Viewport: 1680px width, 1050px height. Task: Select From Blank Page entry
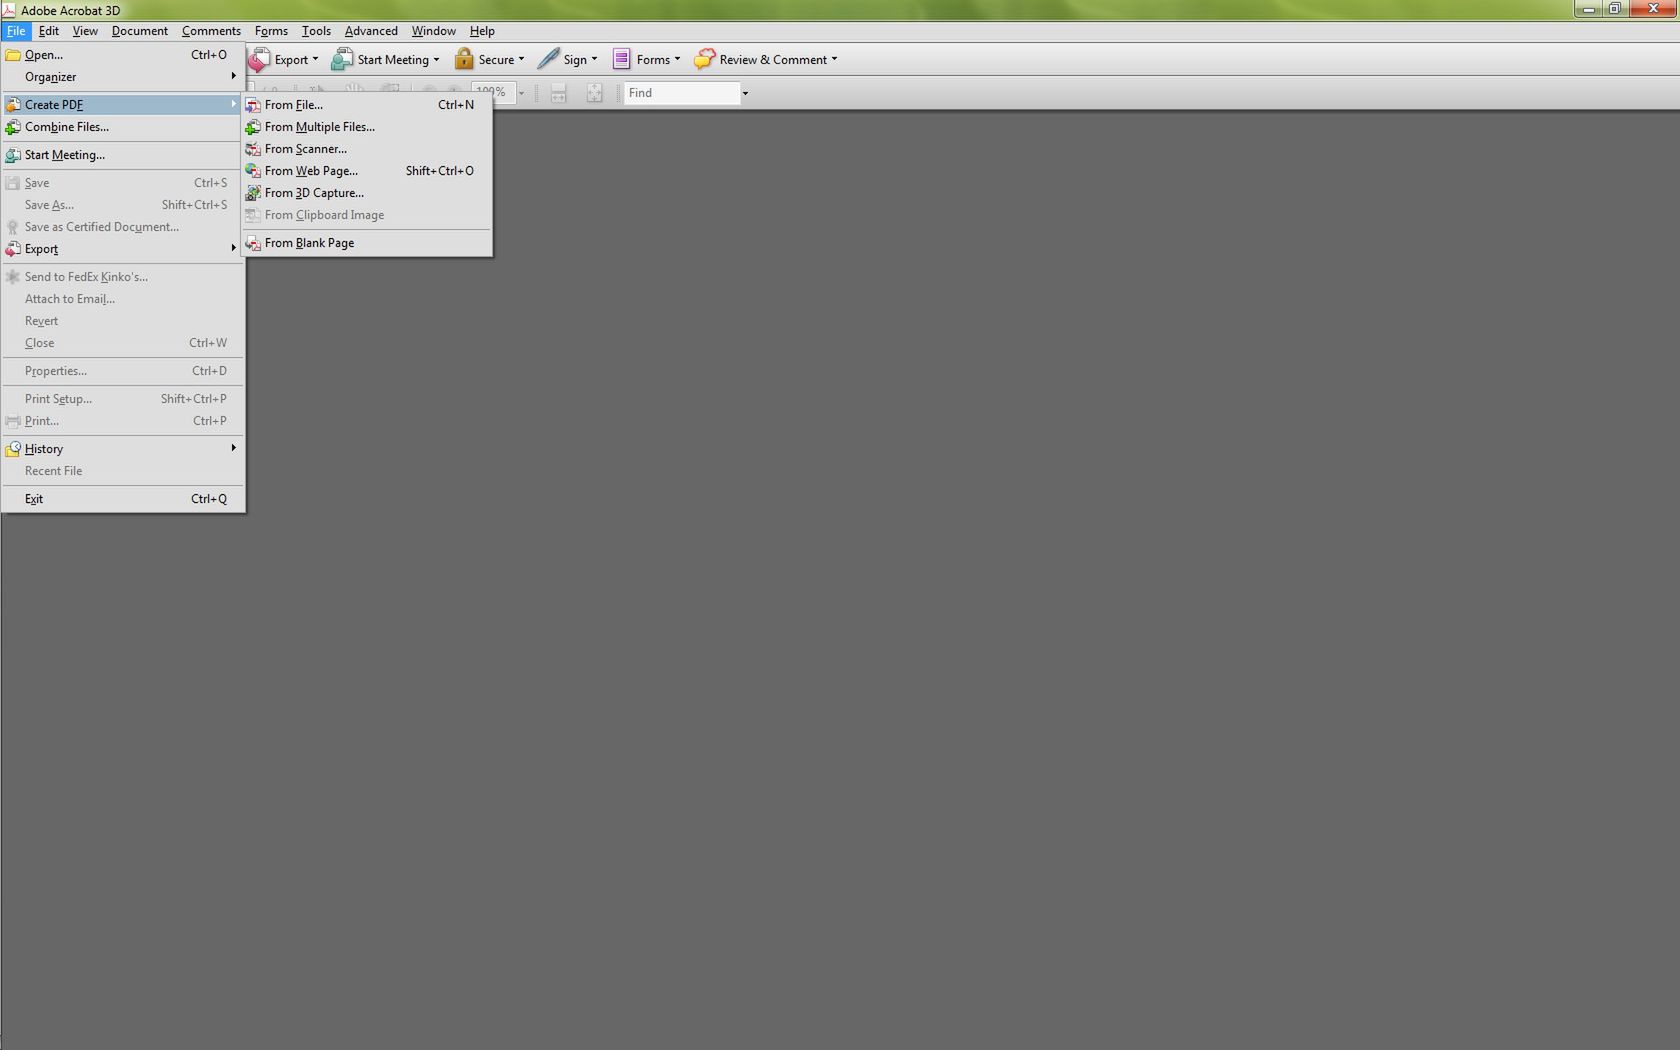pyautogui.click(x=367, y=243)
